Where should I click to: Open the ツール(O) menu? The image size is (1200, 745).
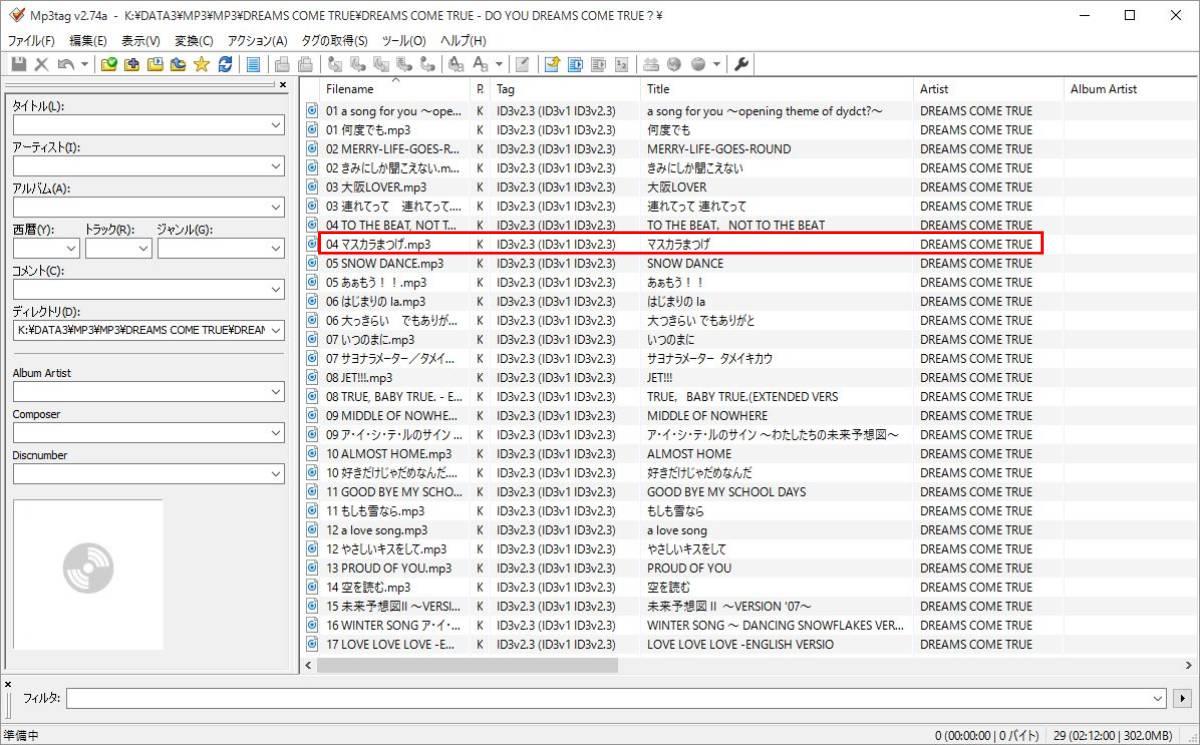tap(404, 41)
